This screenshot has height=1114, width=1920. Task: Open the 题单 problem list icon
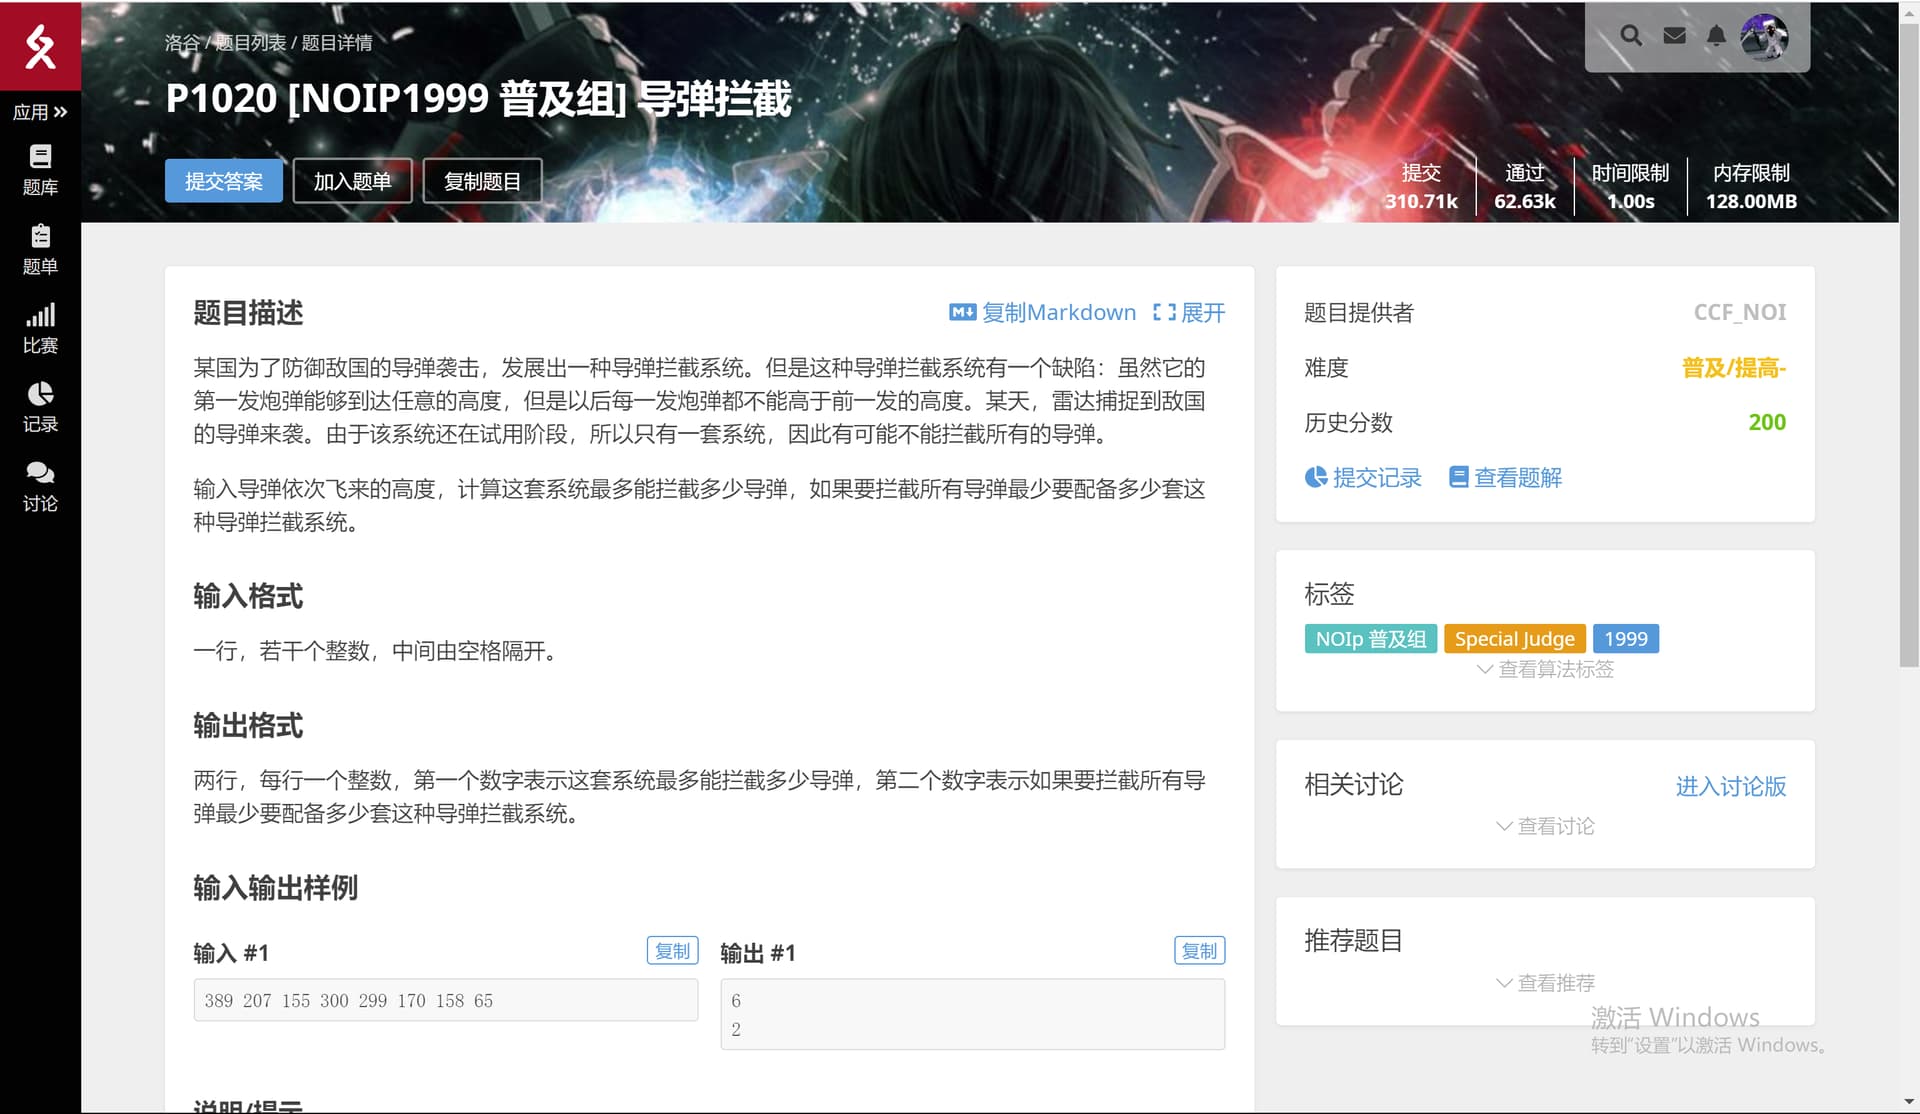(x=40, y=236)
